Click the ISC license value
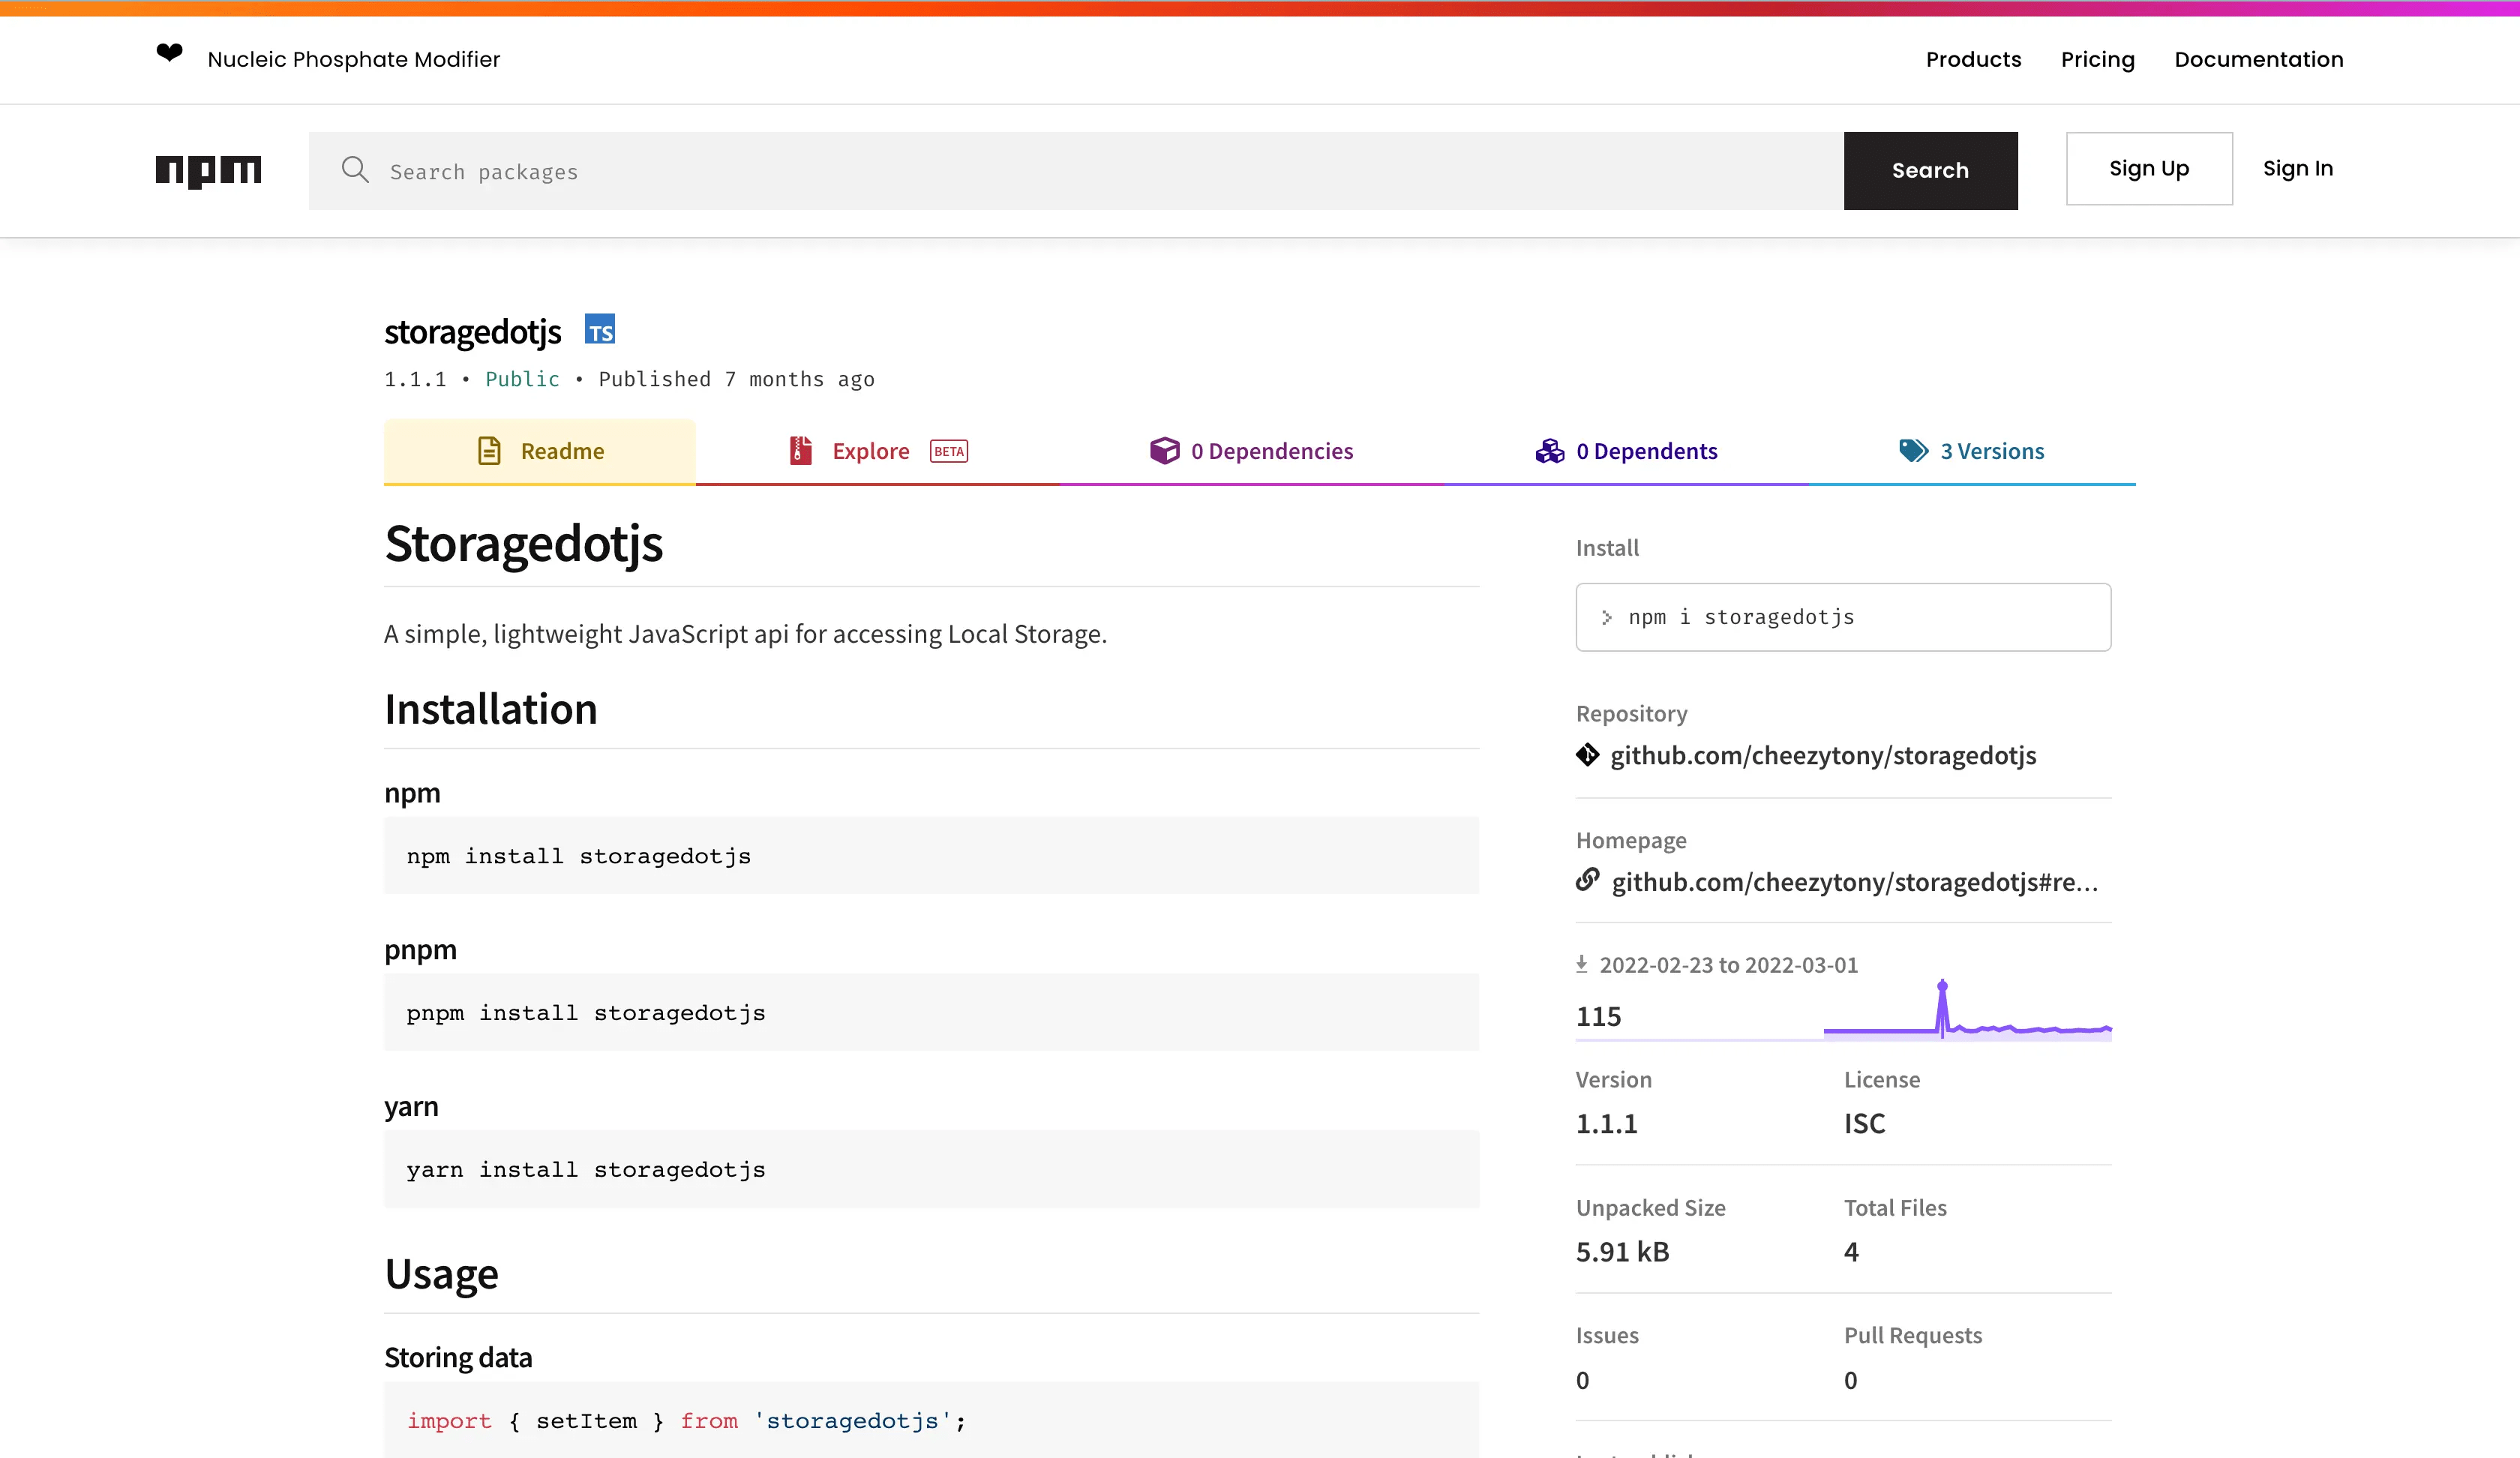The image size is (2520, 1458). coord(1864,1123)
